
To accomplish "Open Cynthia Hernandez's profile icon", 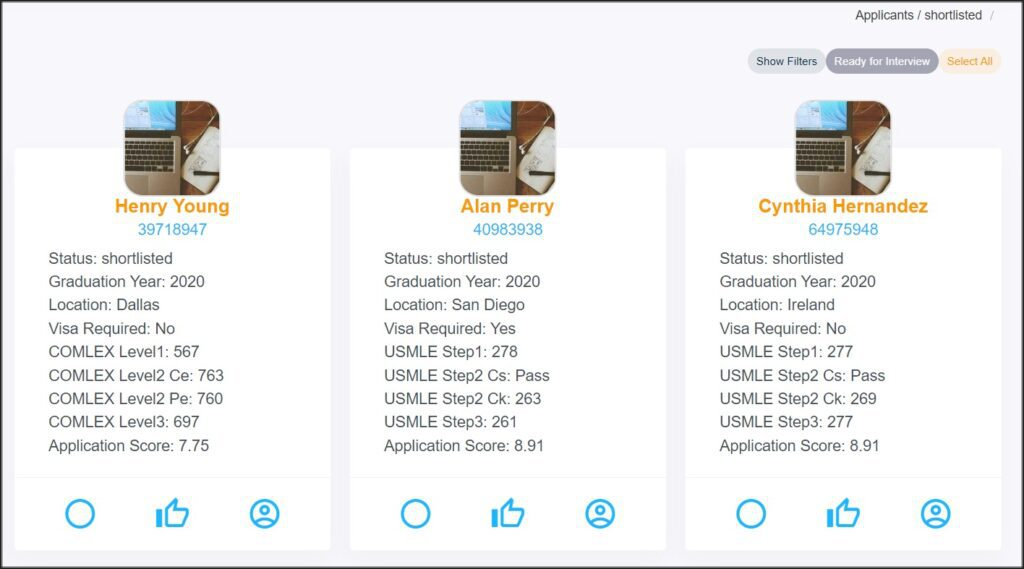I will tap(936, 513).
